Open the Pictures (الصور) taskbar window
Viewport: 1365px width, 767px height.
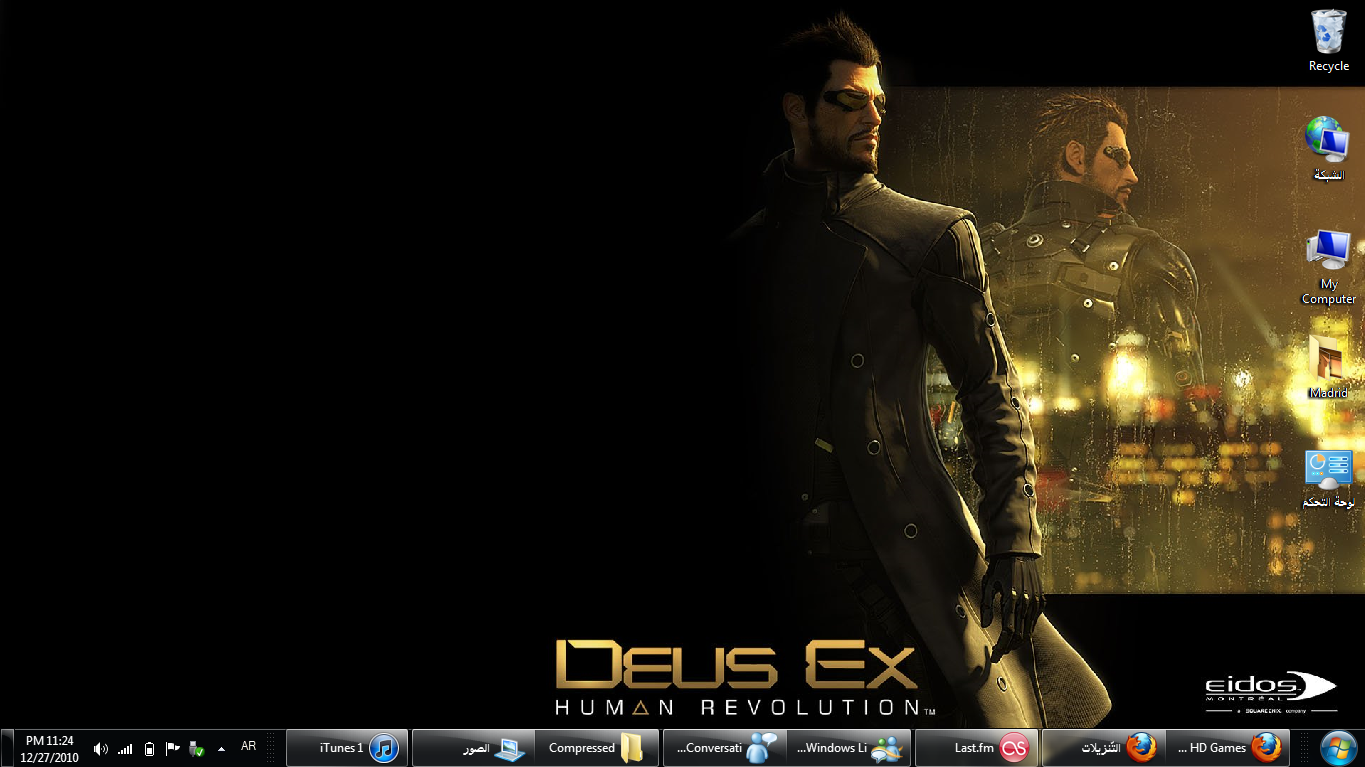[x=474, y=748]
